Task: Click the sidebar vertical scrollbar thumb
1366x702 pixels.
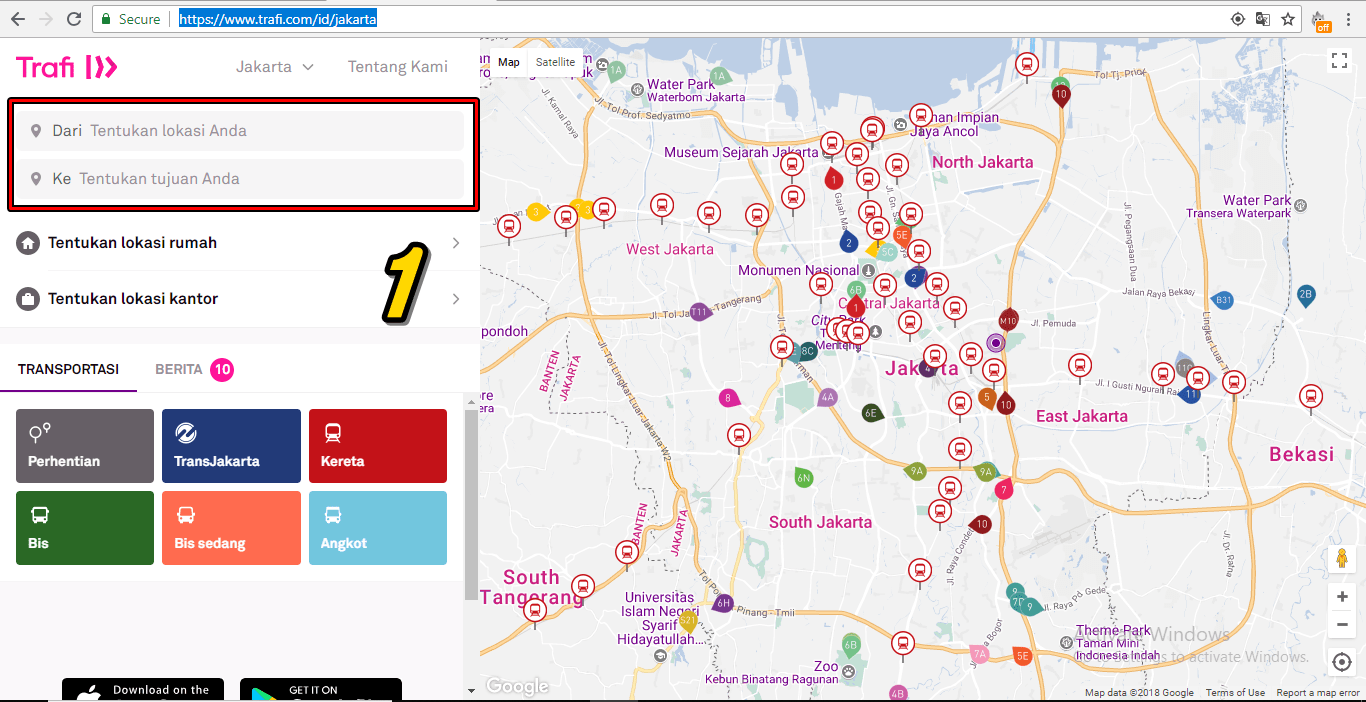Action: 471,505
